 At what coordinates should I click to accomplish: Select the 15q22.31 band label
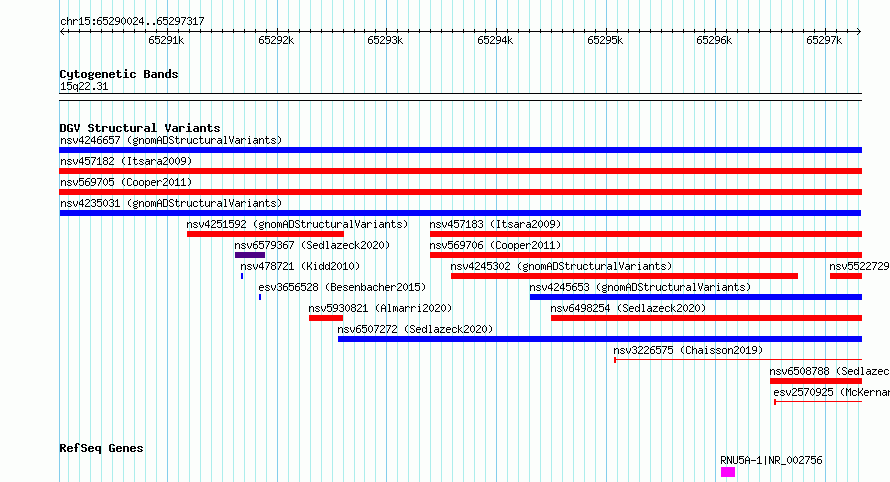pyautogui.click(x=84, y=86)
